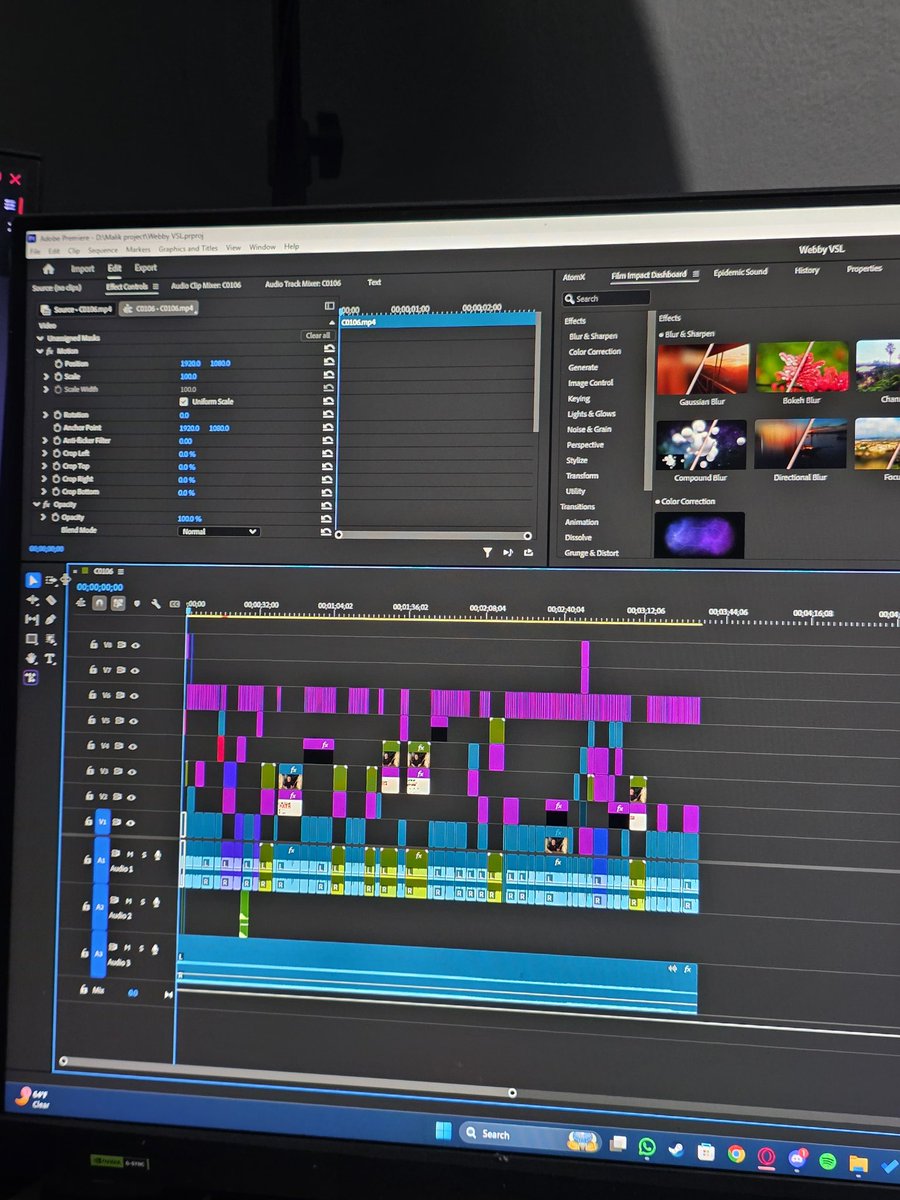Image resolution: width=900 pixels, height=1200 pixels.
Task: Open the Blend Mode dropdown (Normal)
Action: click(218, 532)
